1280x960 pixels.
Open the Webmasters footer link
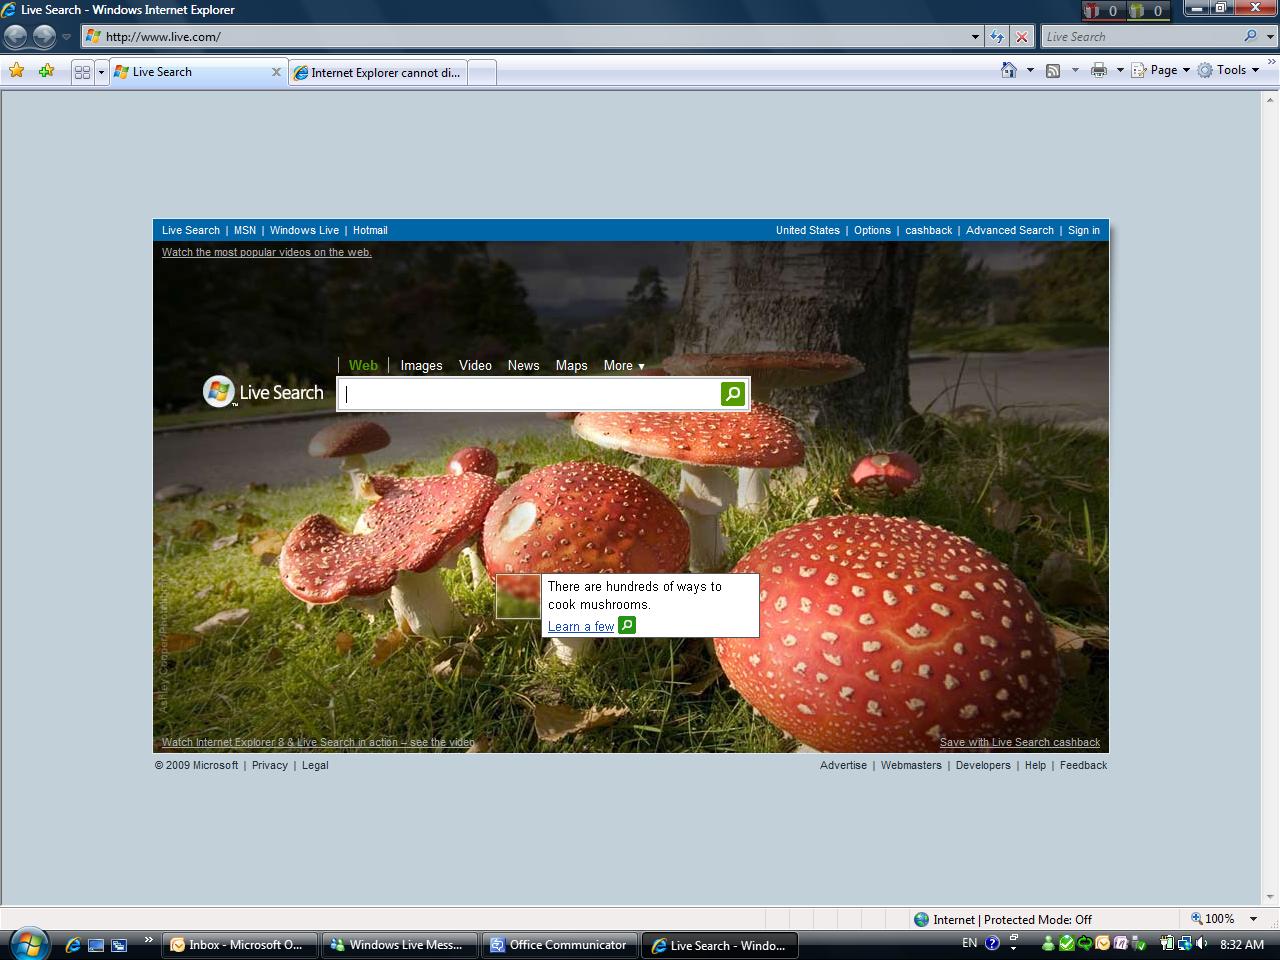[911, 765]
